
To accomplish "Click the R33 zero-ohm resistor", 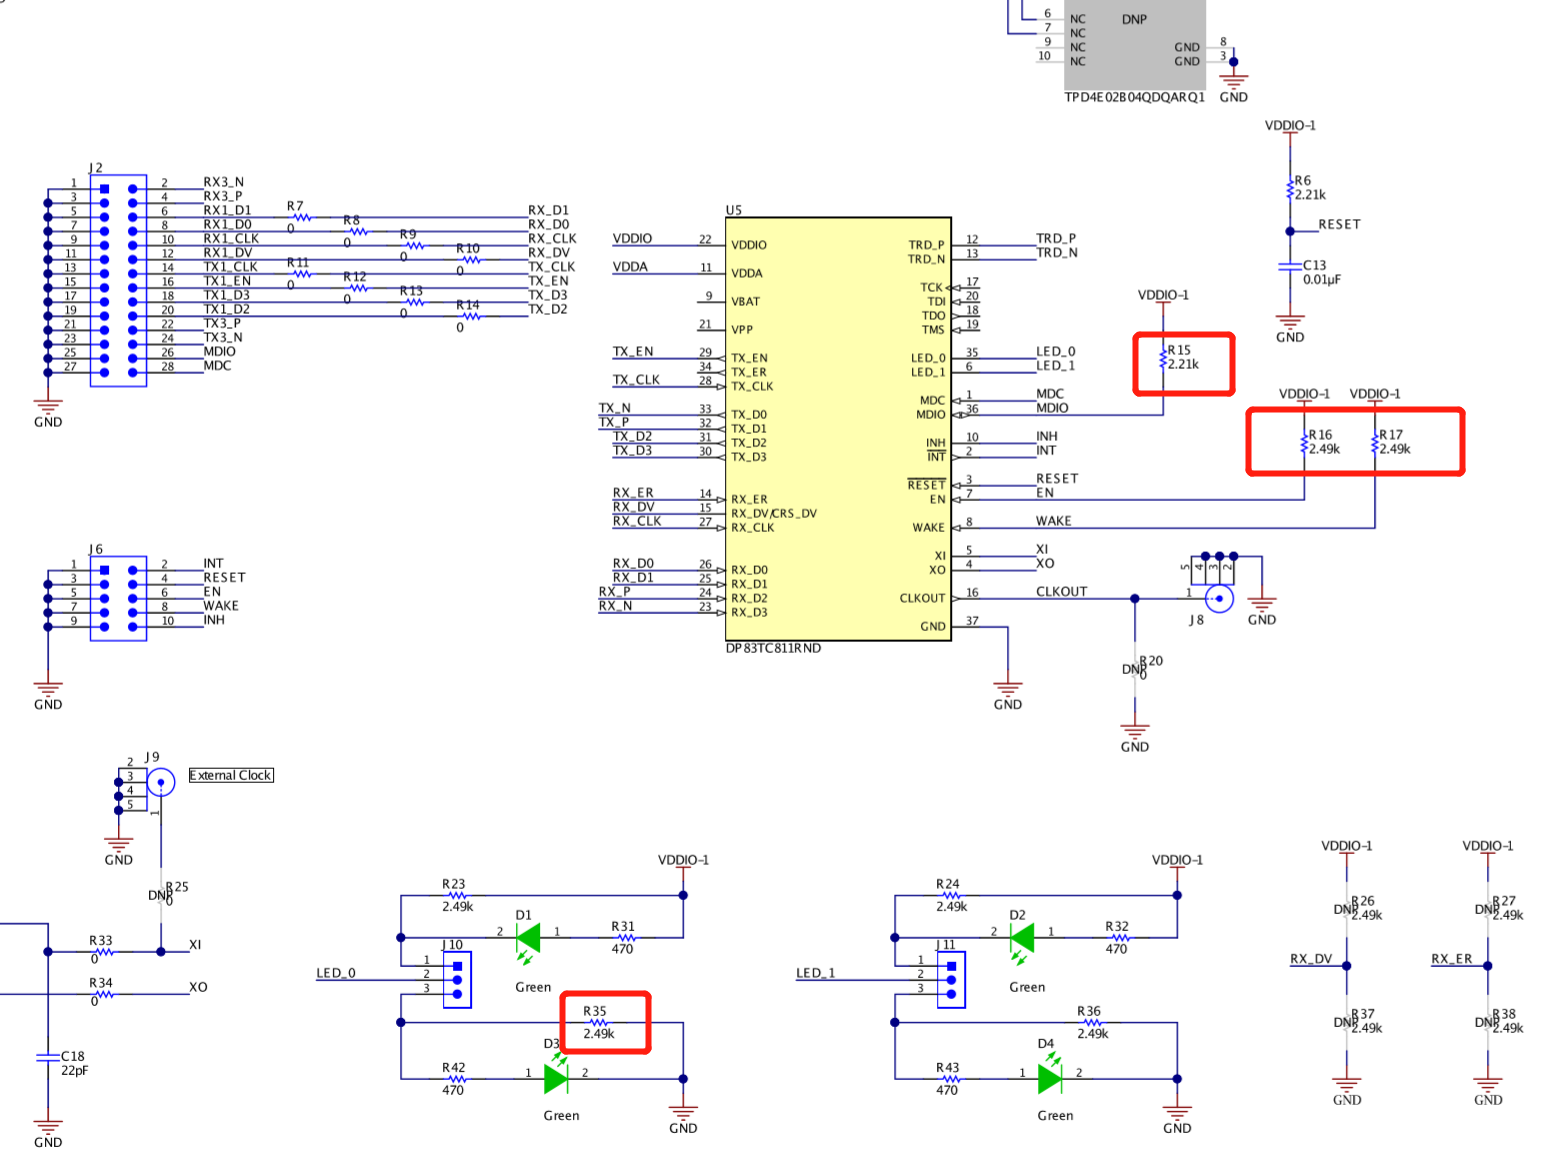I will pyautogui.click(x=104, y=952).
